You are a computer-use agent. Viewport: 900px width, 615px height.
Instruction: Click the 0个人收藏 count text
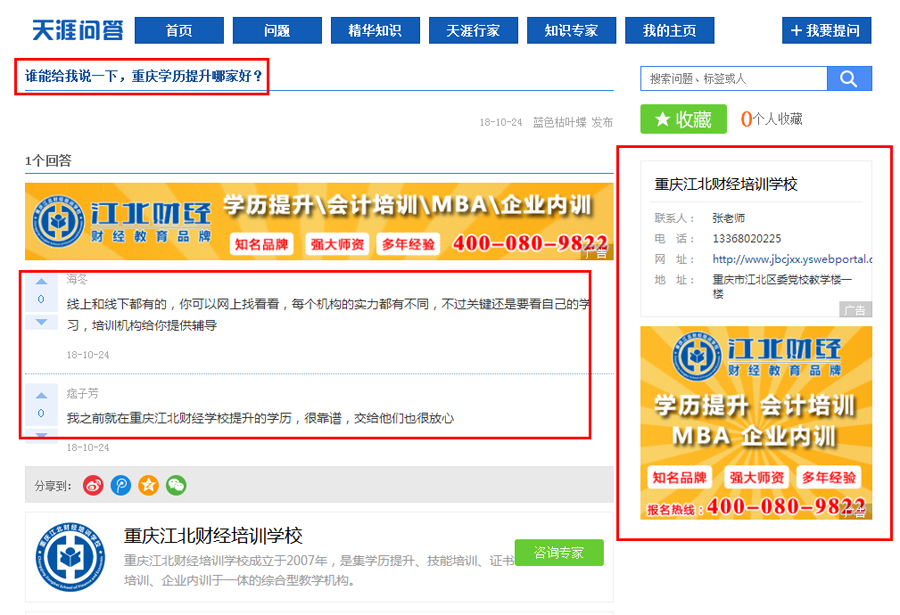(771, 119)
